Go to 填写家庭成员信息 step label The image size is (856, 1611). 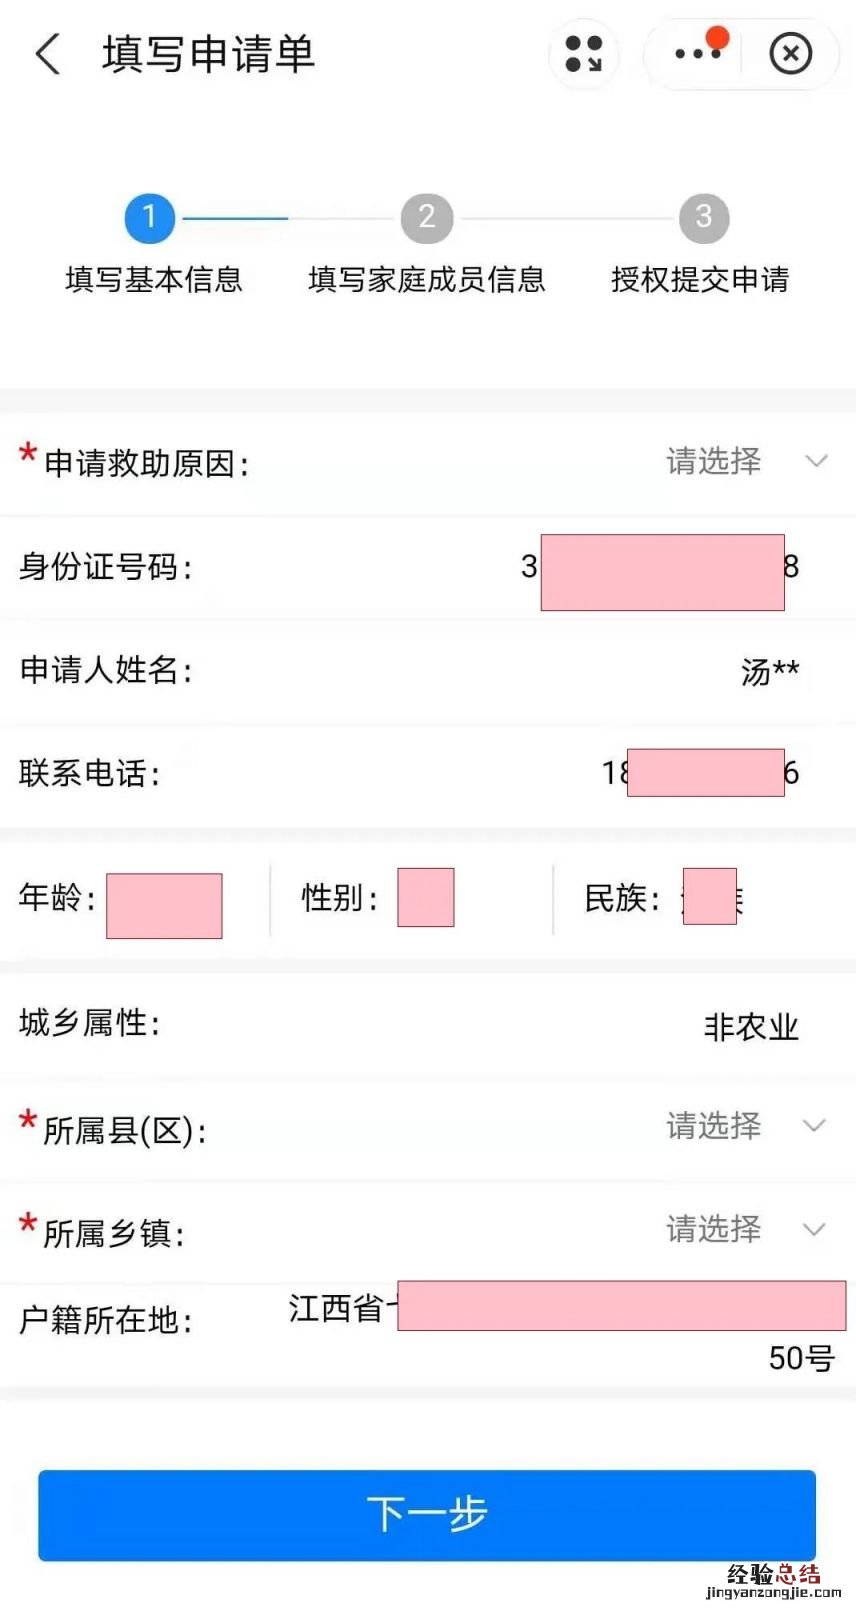pyautogui.click(x=427, y=279)
